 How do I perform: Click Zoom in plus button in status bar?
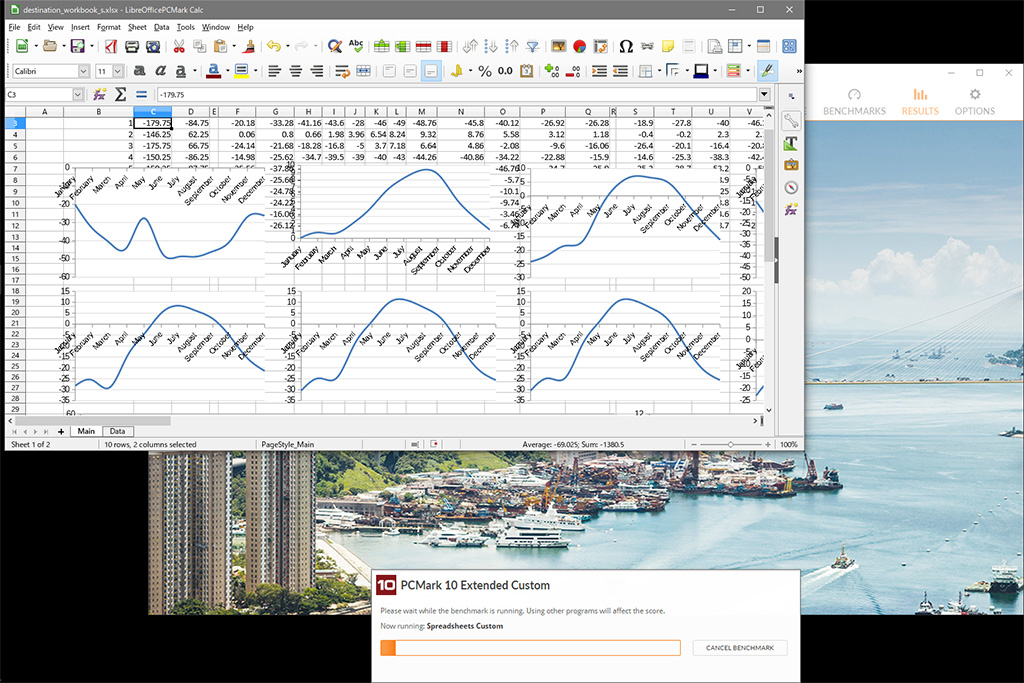(x=768, y=445)
